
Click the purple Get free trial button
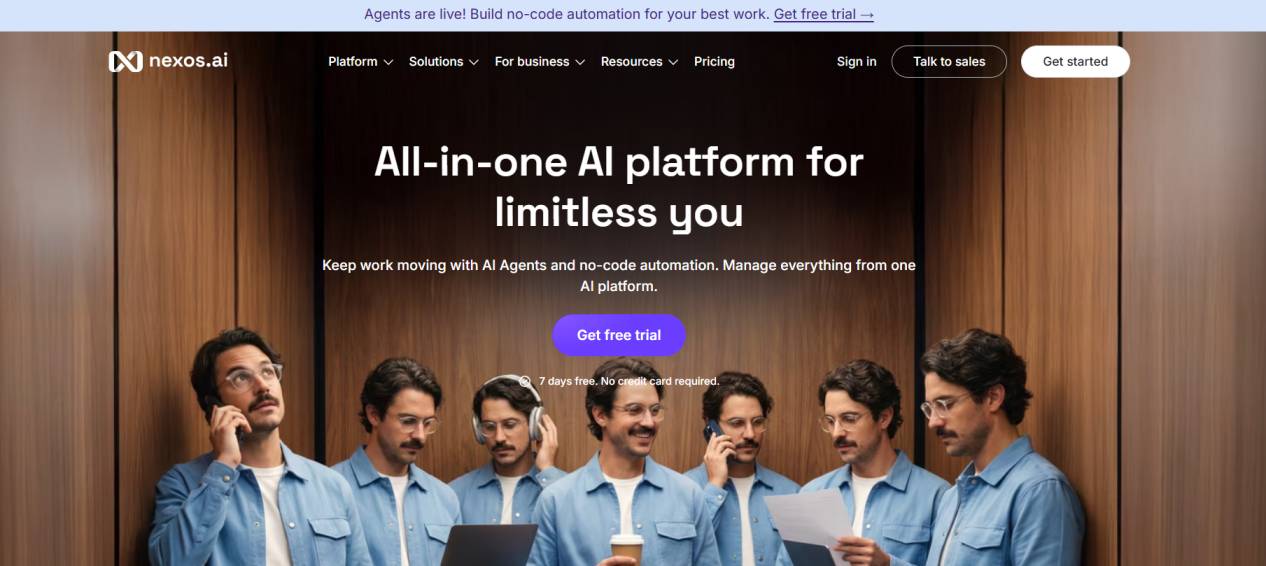[x=619, y=335]
